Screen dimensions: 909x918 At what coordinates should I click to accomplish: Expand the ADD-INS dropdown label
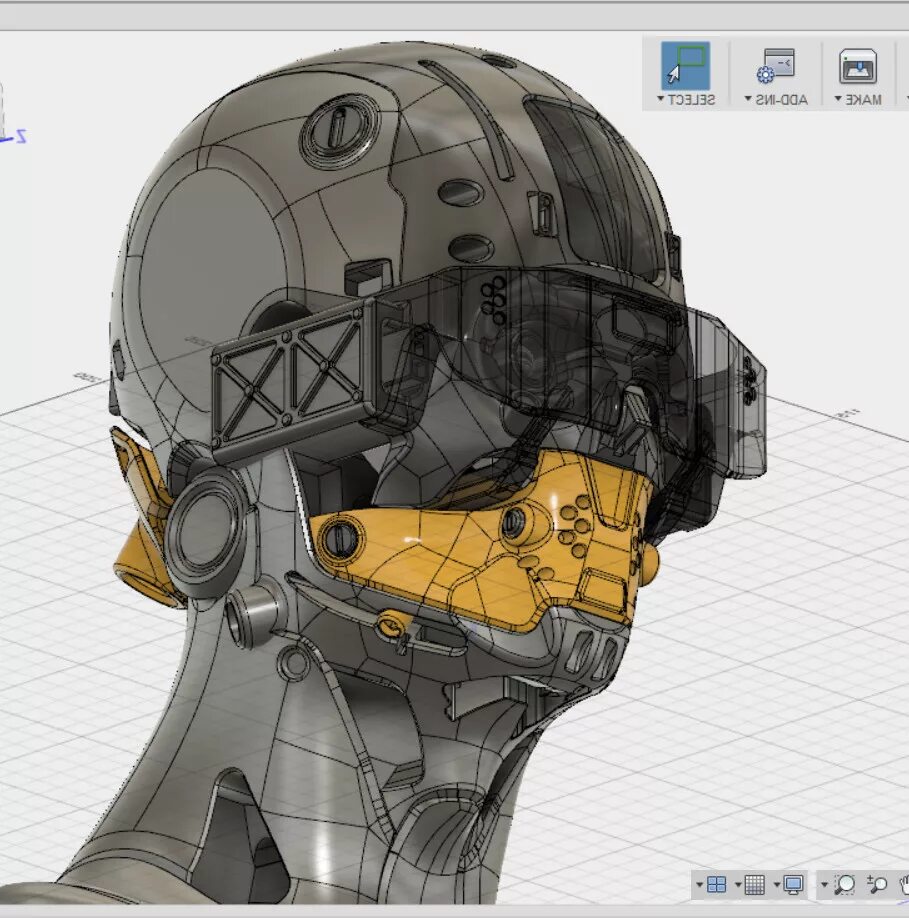pyautogui.click(x=776, y=100)
